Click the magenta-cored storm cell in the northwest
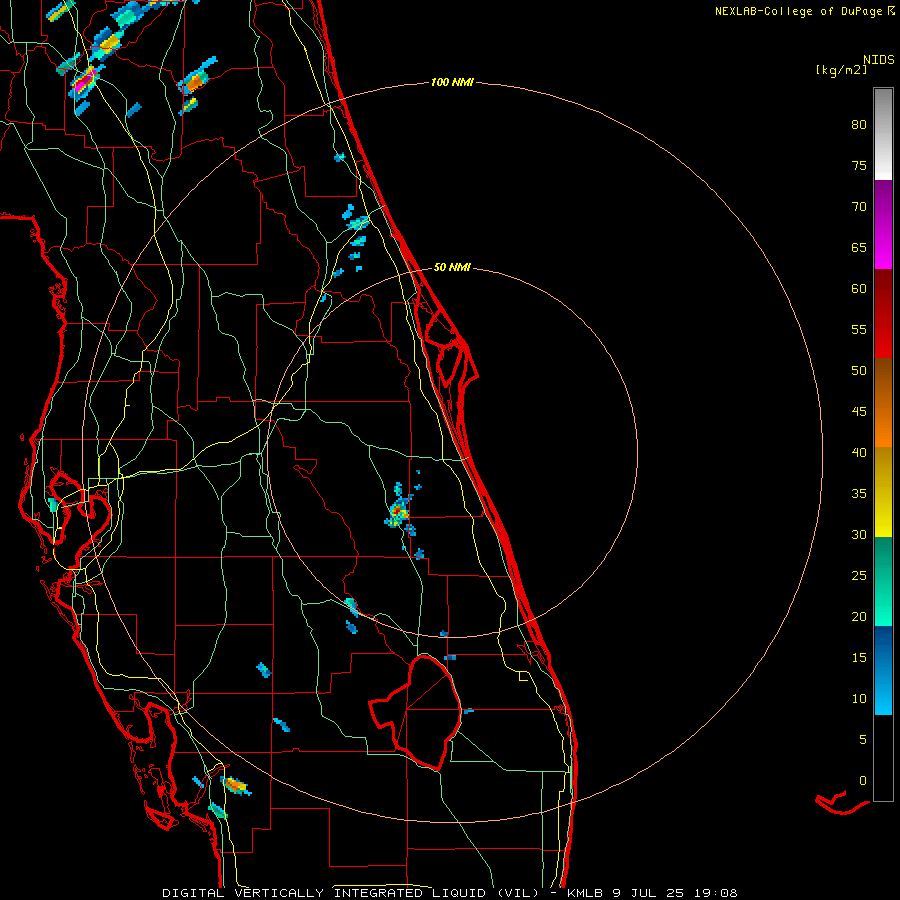900x900 pixels. point(85,83)
